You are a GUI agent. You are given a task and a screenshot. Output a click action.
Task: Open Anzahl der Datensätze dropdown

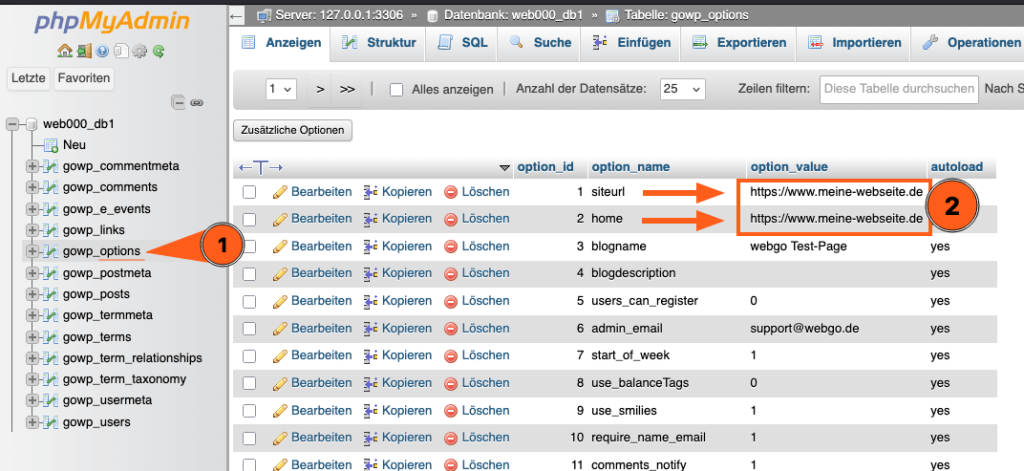click(682, 89)
